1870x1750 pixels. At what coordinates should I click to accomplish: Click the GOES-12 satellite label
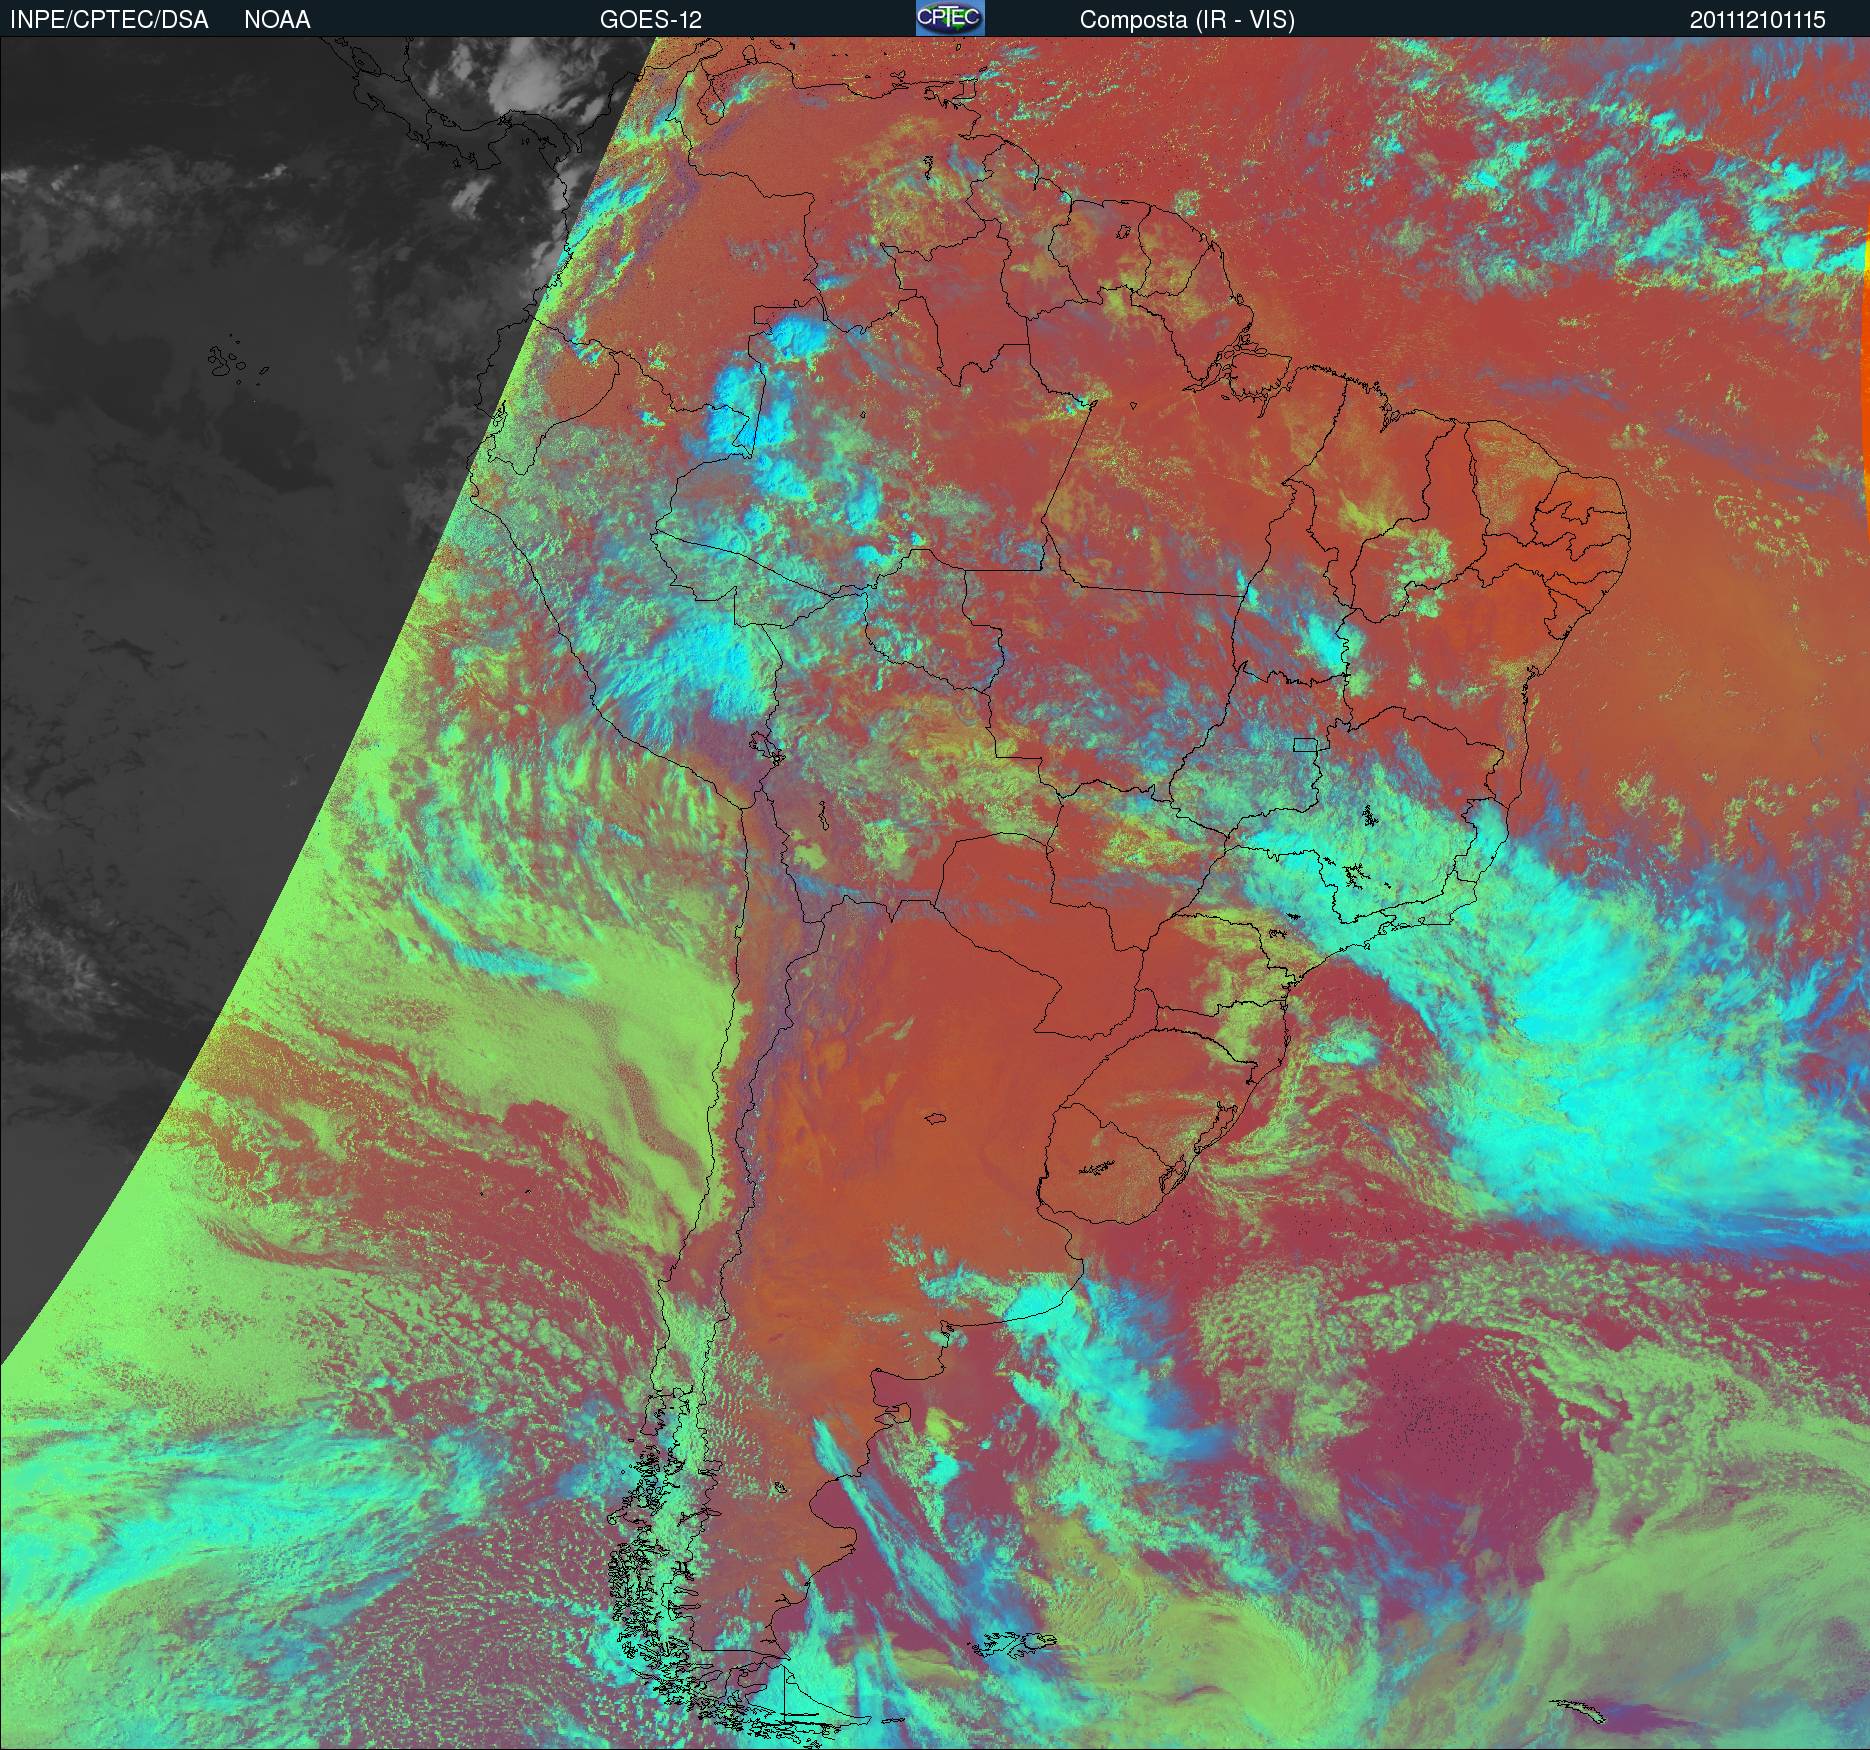pyautogui.click(x=650, y=20)
